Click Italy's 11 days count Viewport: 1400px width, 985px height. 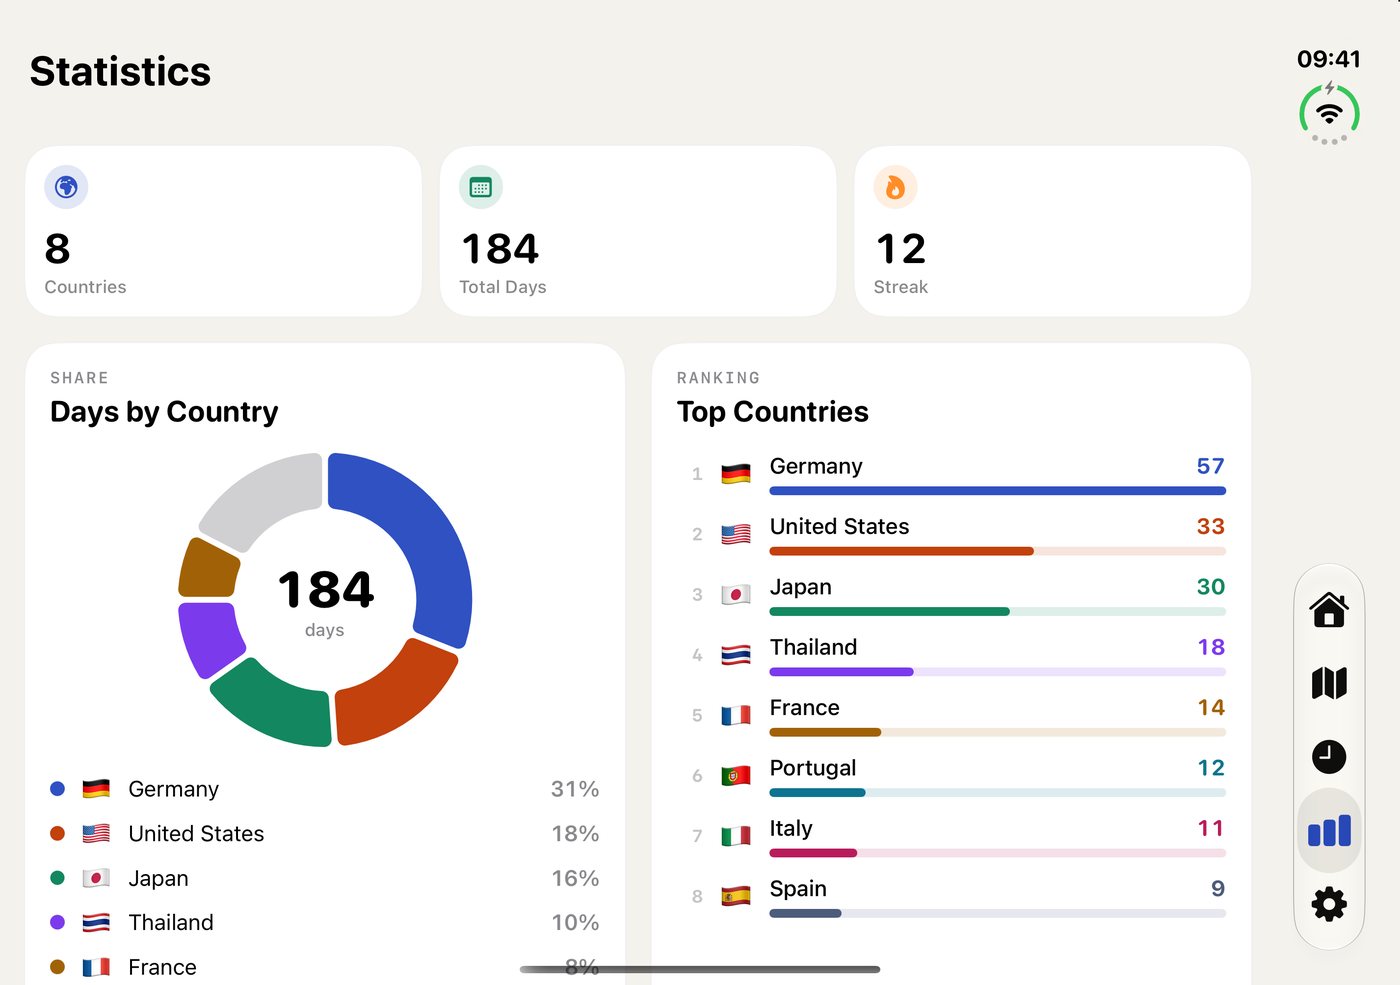coord(1211,828)
